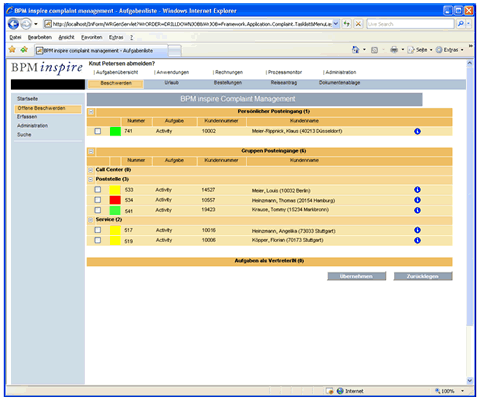480x400 pixels.
Task: Open the Favoriten menu
Action: (92, 37)
